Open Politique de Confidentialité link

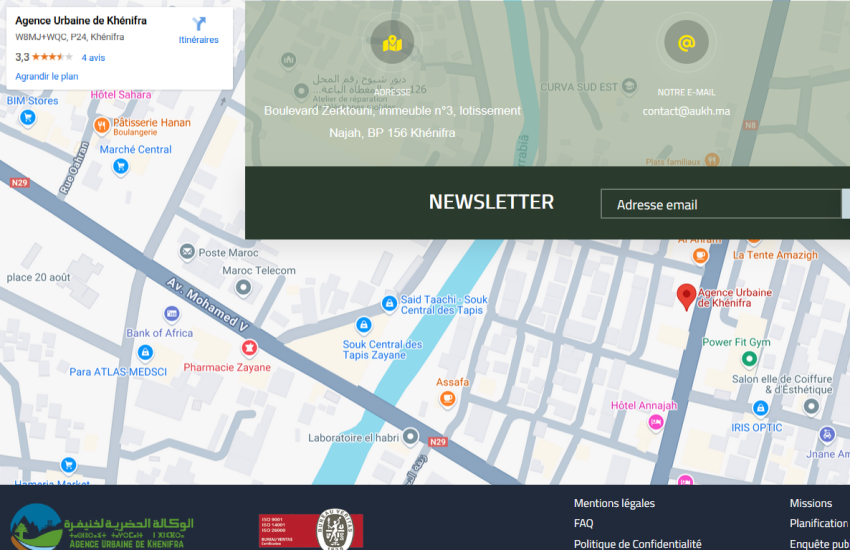point(637,544)
